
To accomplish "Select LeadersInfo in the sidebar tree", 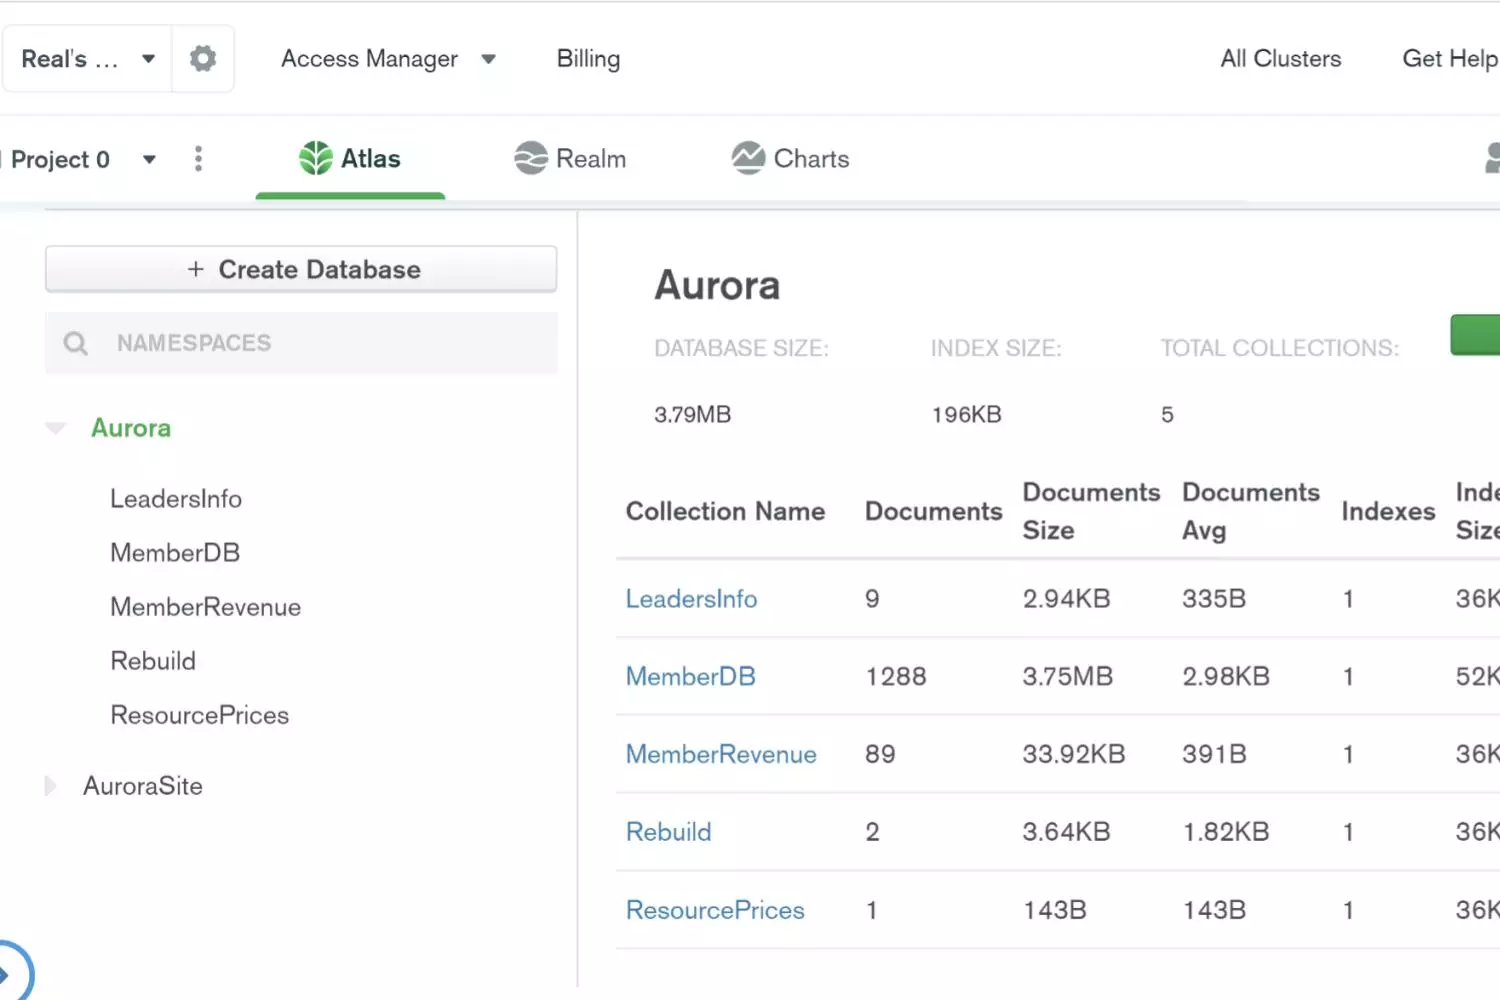I will coord(176,499).
